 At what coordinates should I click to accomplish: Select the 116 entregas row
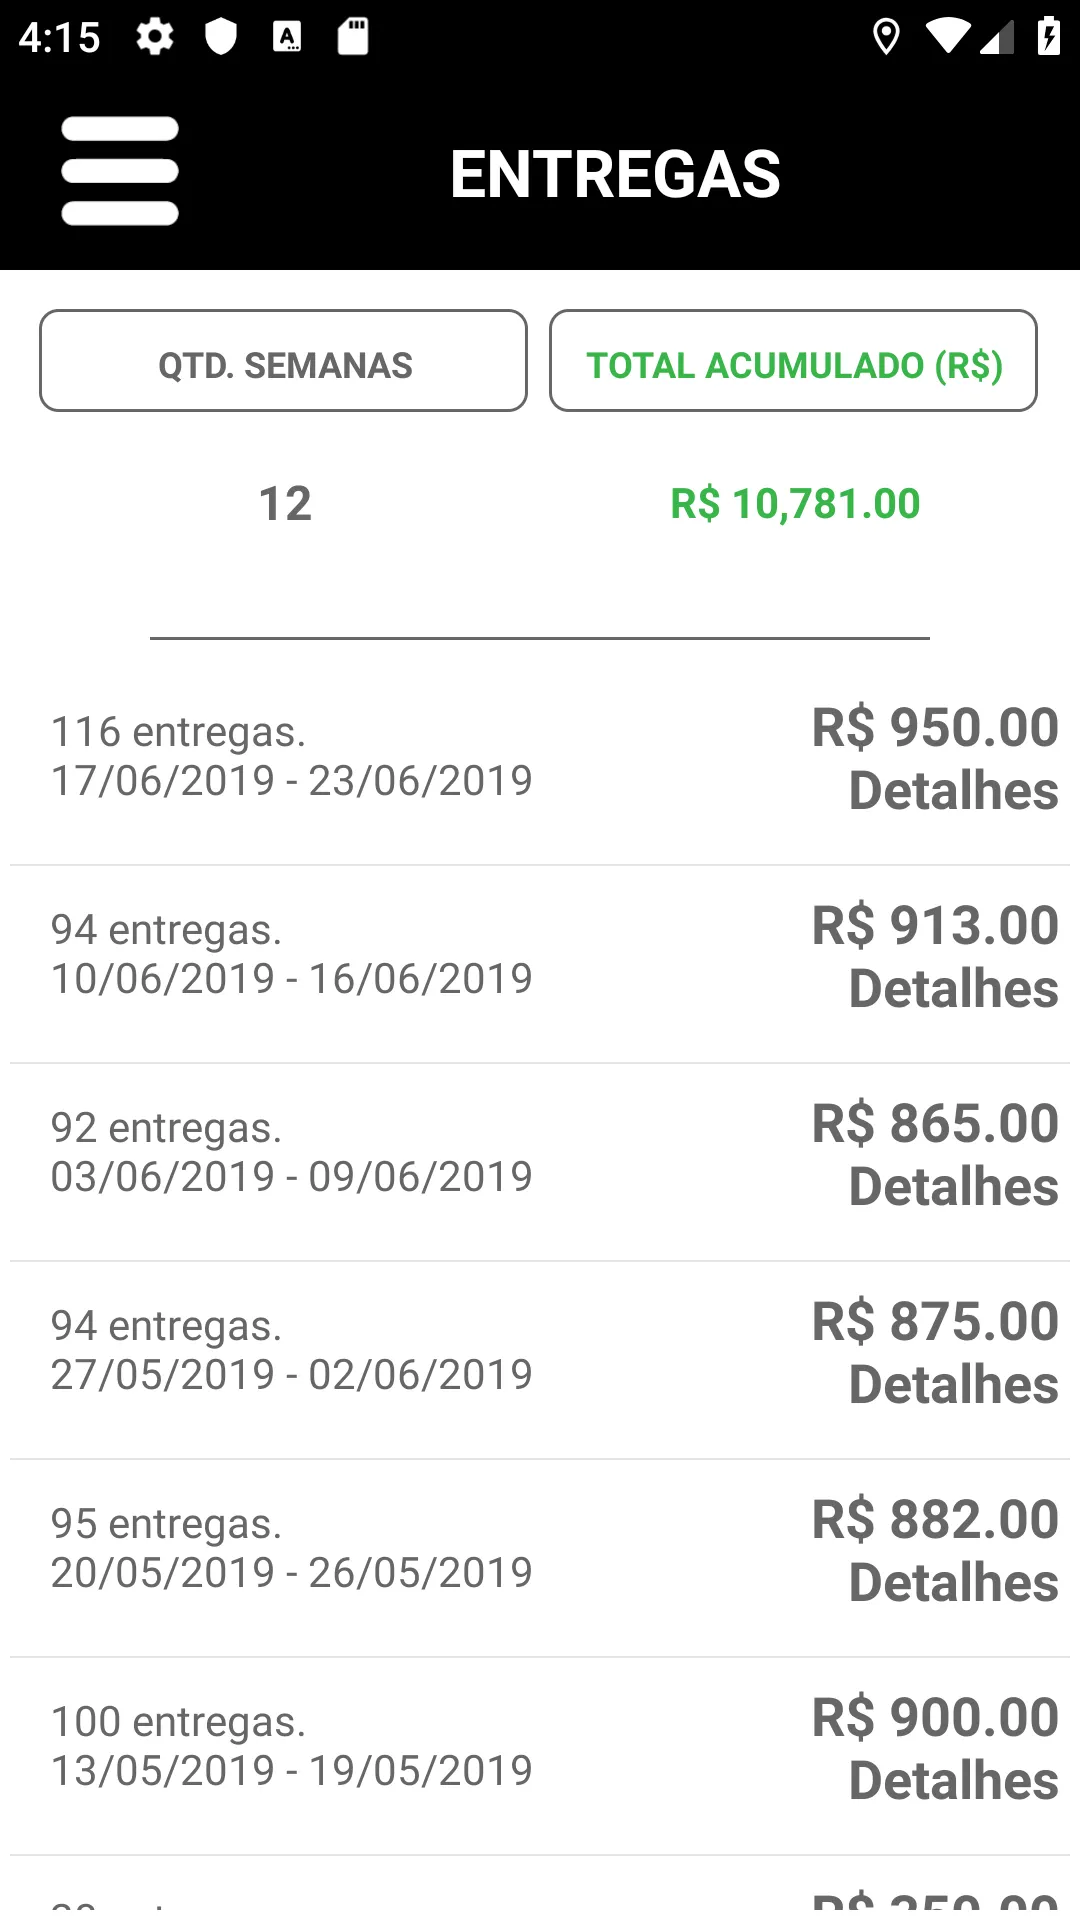click(x=540, y=757)
